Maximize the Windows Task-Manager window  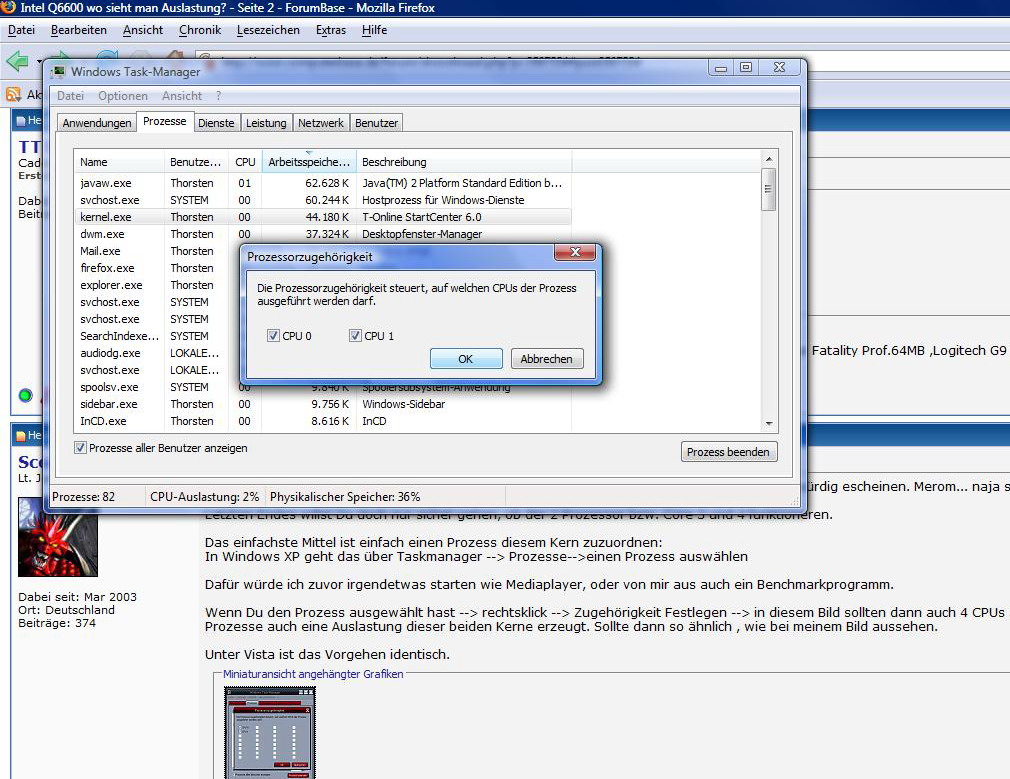[x=745, y=67]
